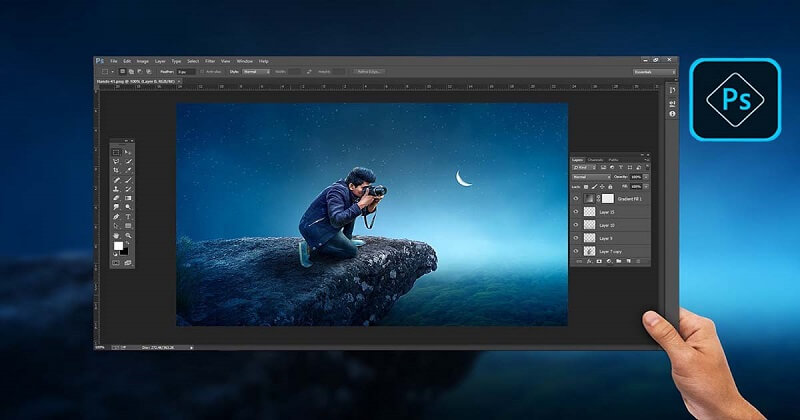Hide Layer 15 using eye icon
Image resolution: width=800 pixels, height=420 pixels.
576,211
